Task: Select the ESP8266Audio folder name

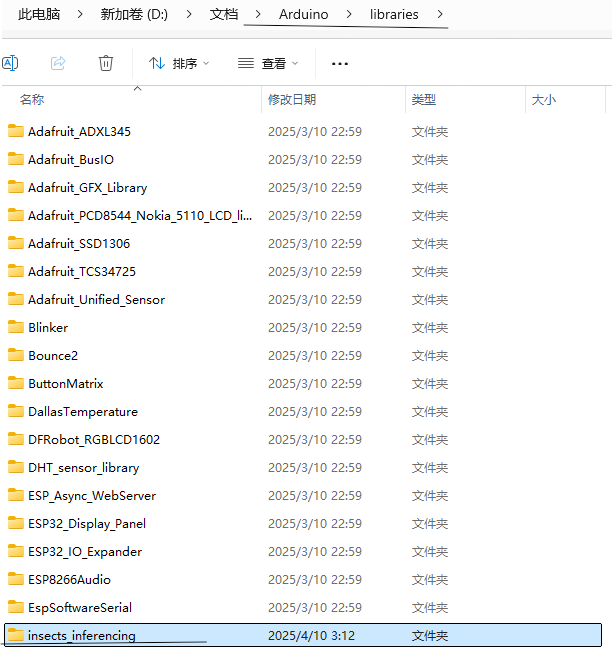Action: click(70, 580)
